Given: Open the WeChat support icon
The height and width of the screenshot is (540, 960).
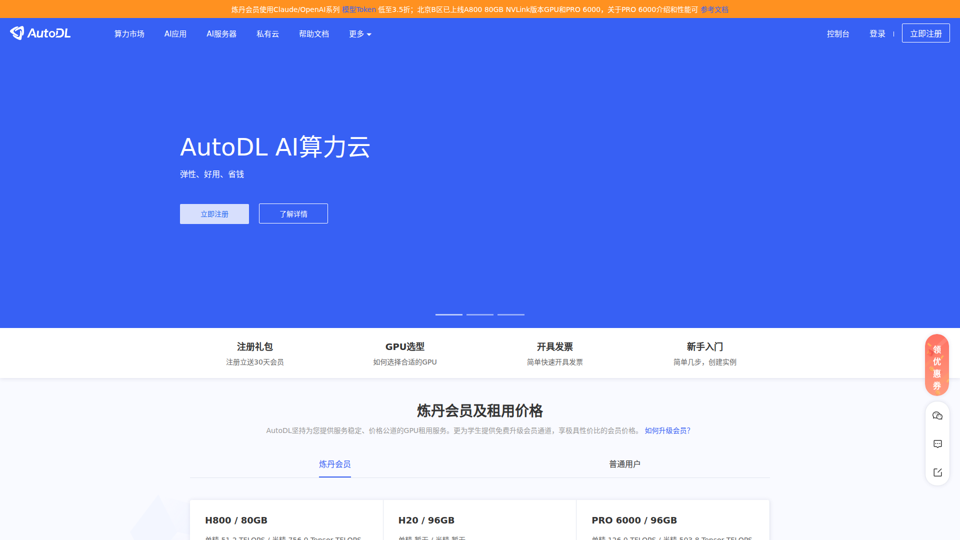Looking at the screenshot, I should click(x=937, y=416).
